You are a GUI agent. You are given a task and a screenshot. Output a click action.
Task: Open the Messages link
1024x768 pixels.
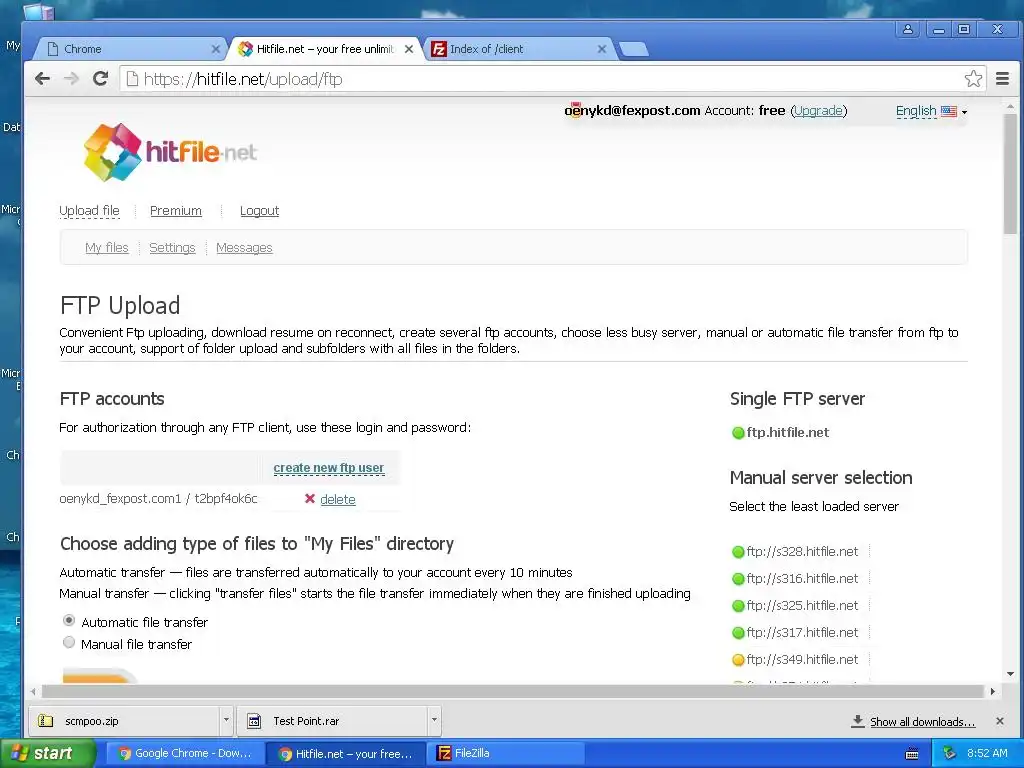pyautogui.click(x=244, y=248)
